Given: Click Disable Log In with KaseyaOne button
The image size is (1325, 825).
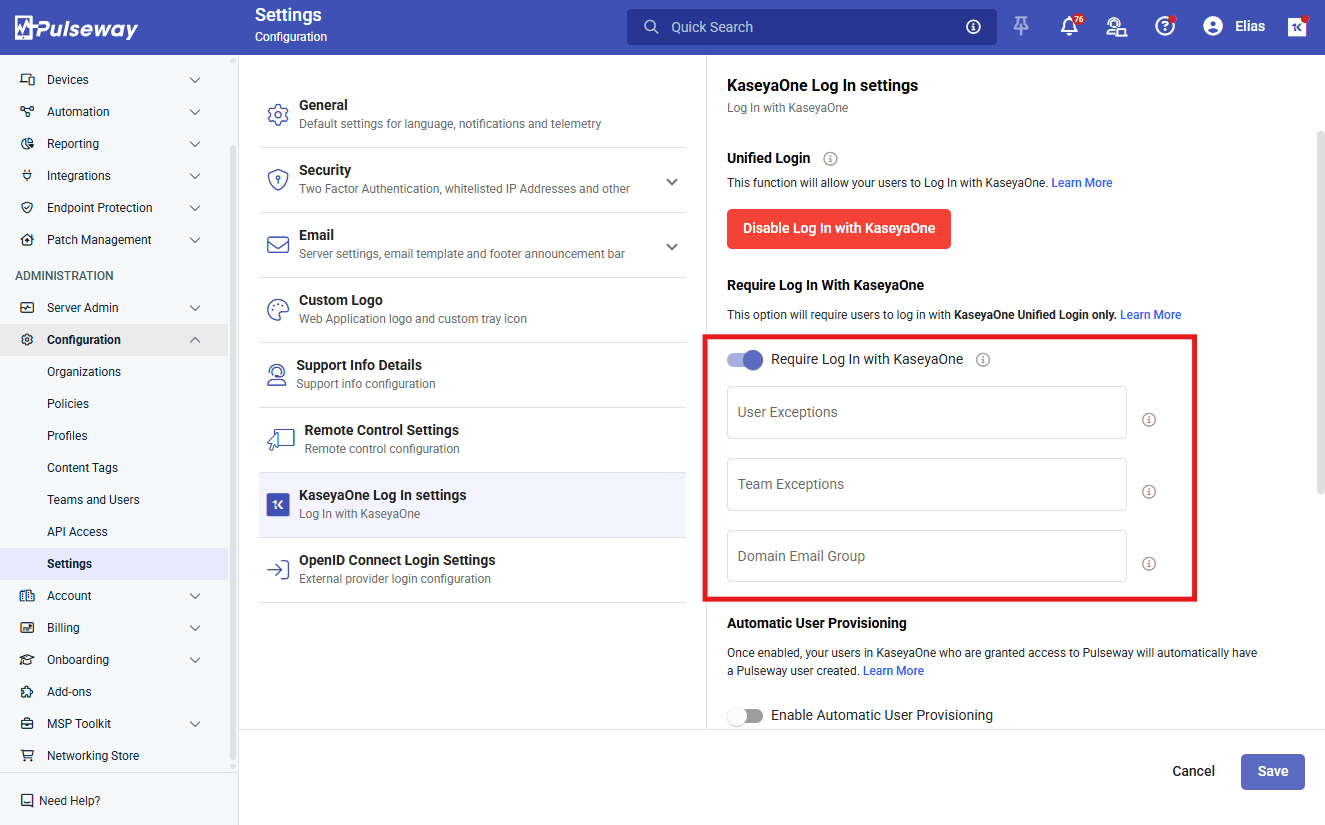Looking at the screenshot, I should click(838, 228).
